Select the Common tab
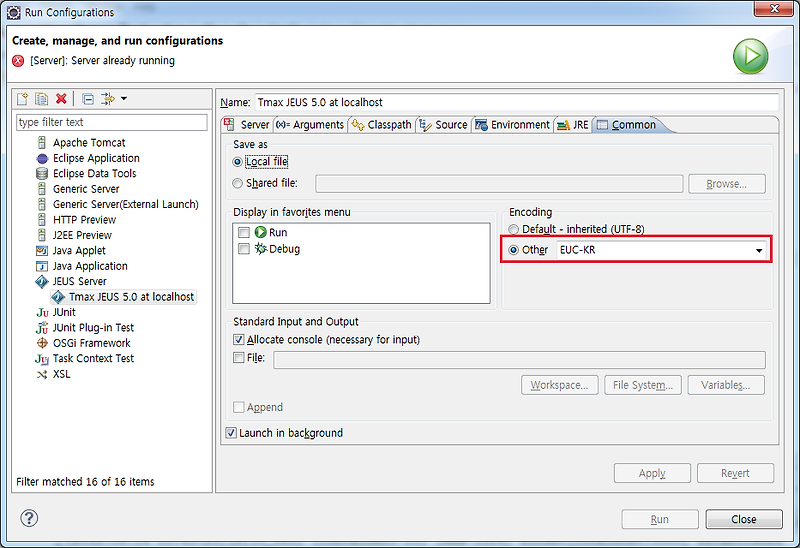 pyautogui.click(x=627, y=124)
